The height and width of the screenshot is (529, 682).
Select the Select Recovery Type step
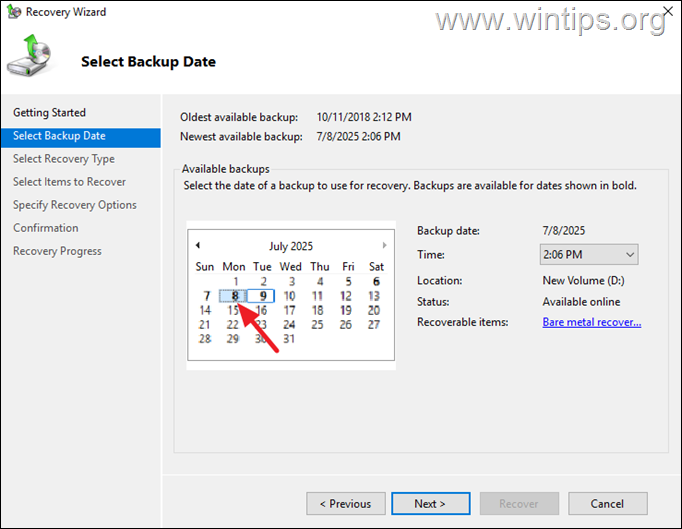[64, 159]
